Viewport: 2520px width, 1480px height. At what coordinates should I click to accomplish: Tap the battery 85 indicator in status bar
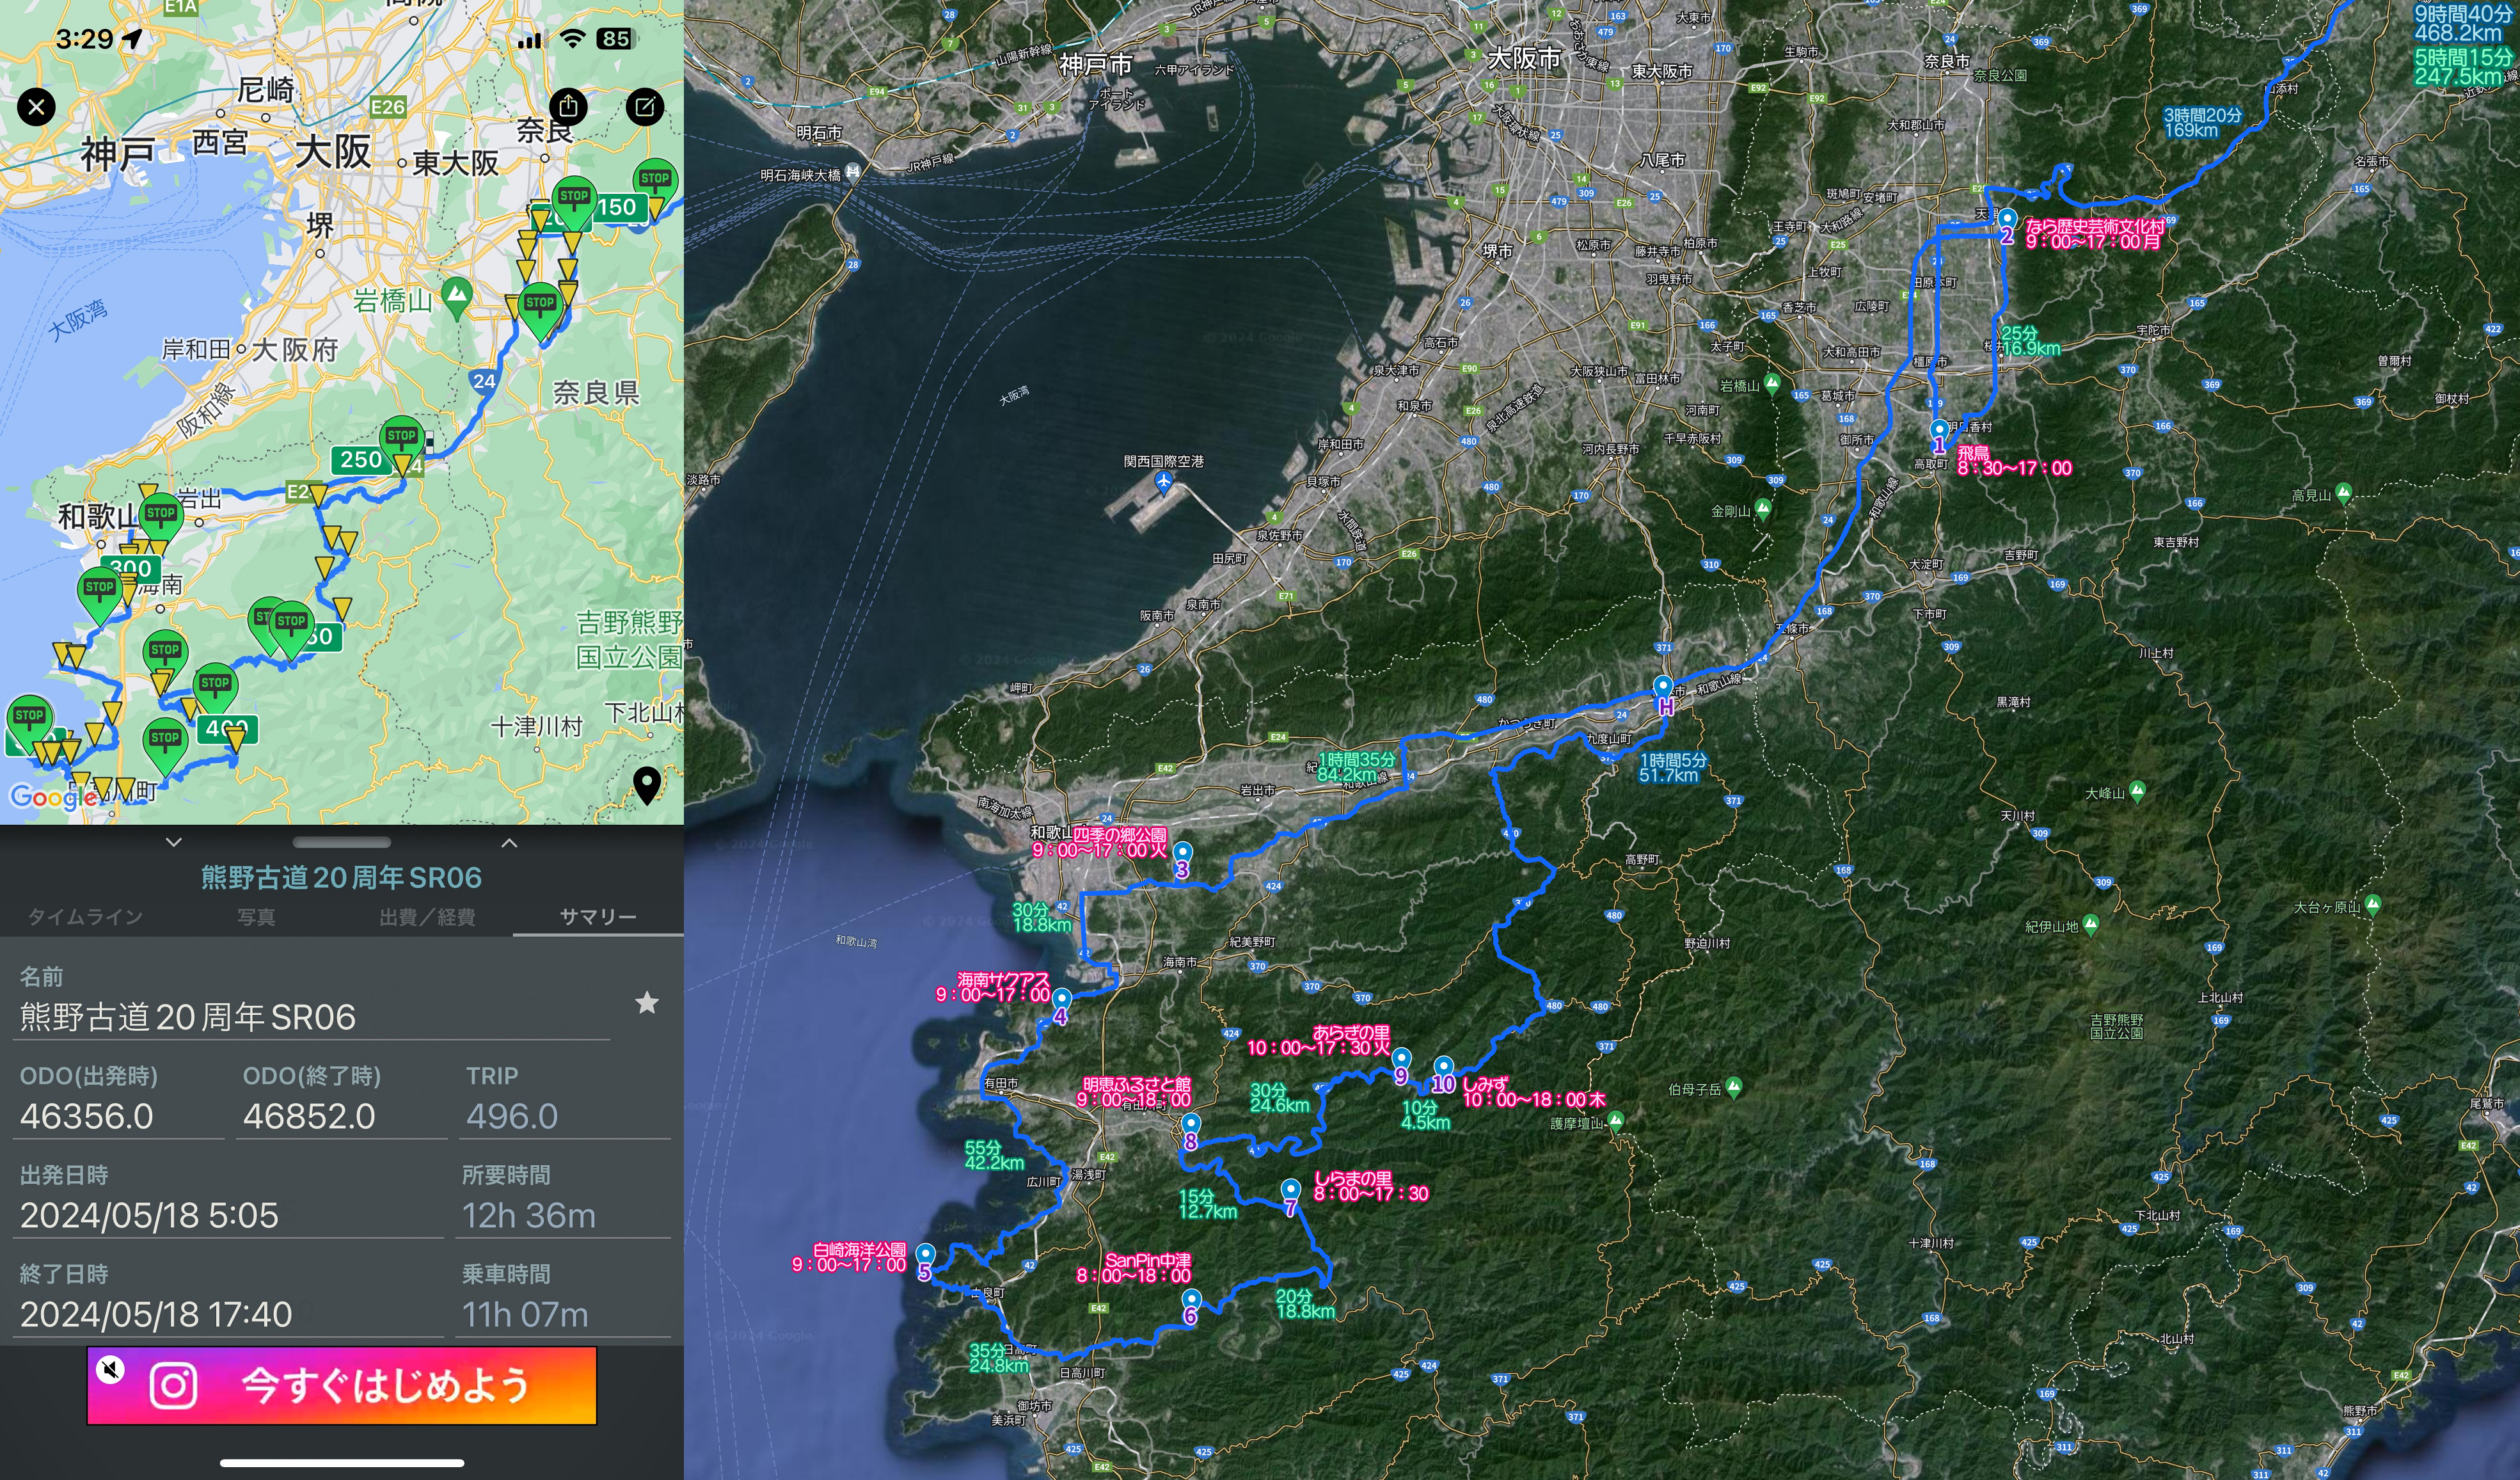[617, 39]
